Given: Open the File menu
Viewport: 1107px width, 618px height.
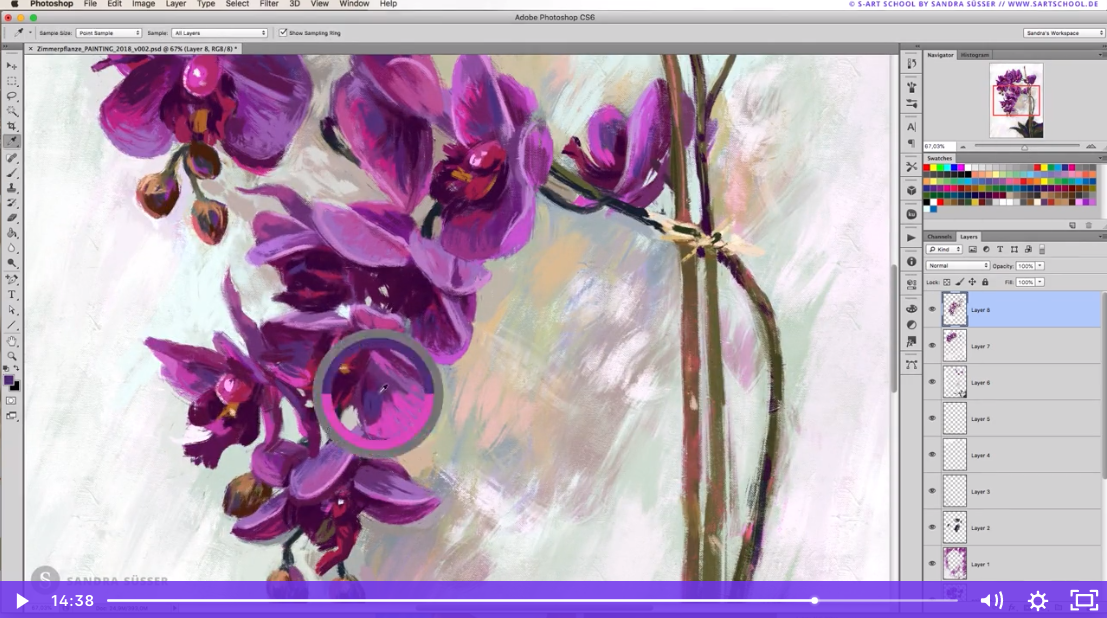Looking at the screenshot, I should (x=90, y=4).
